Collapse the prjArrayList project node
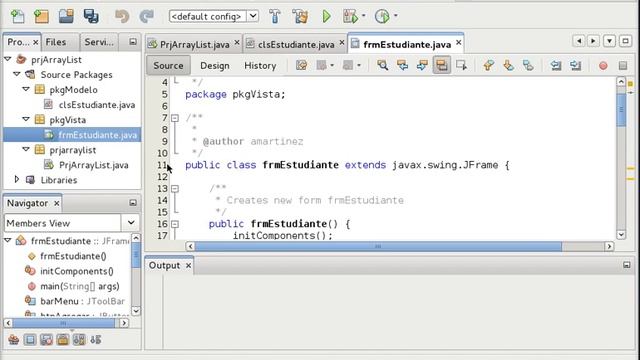The image size is (640, 360). (8, 59)
